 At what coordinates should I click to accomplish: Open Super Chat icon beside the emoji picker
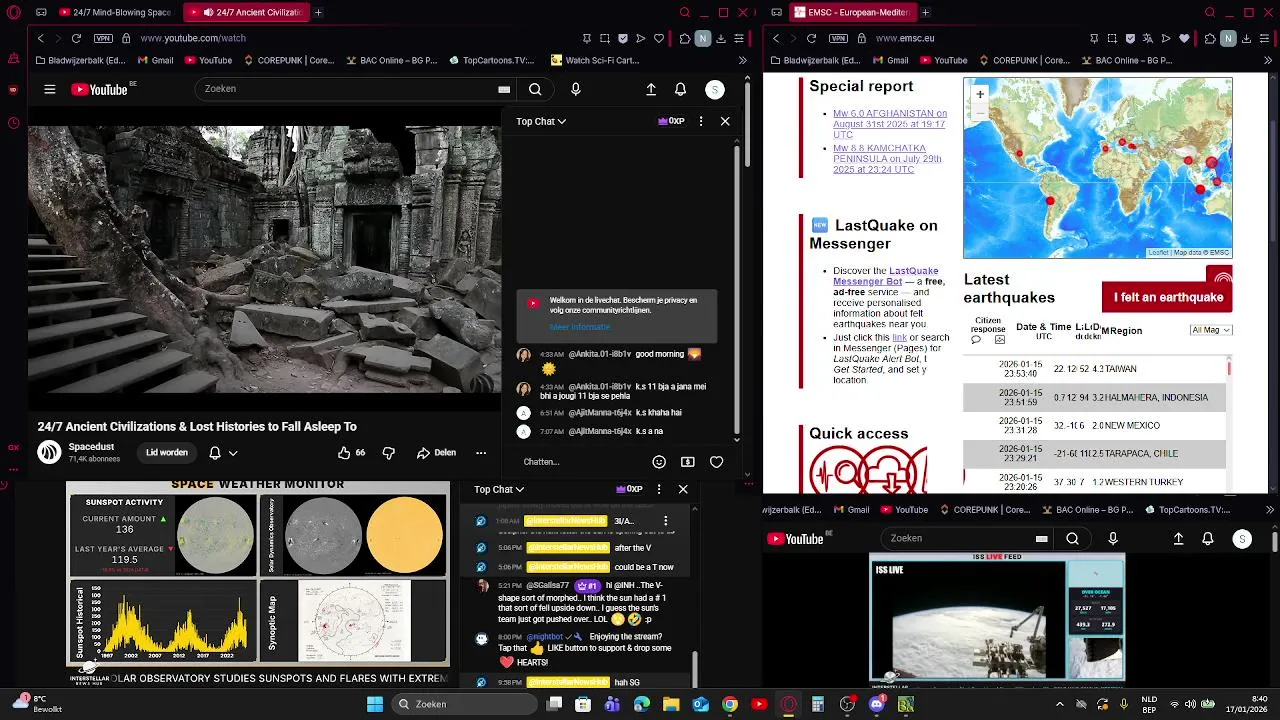pyautogui.click(x=688, y=462)
